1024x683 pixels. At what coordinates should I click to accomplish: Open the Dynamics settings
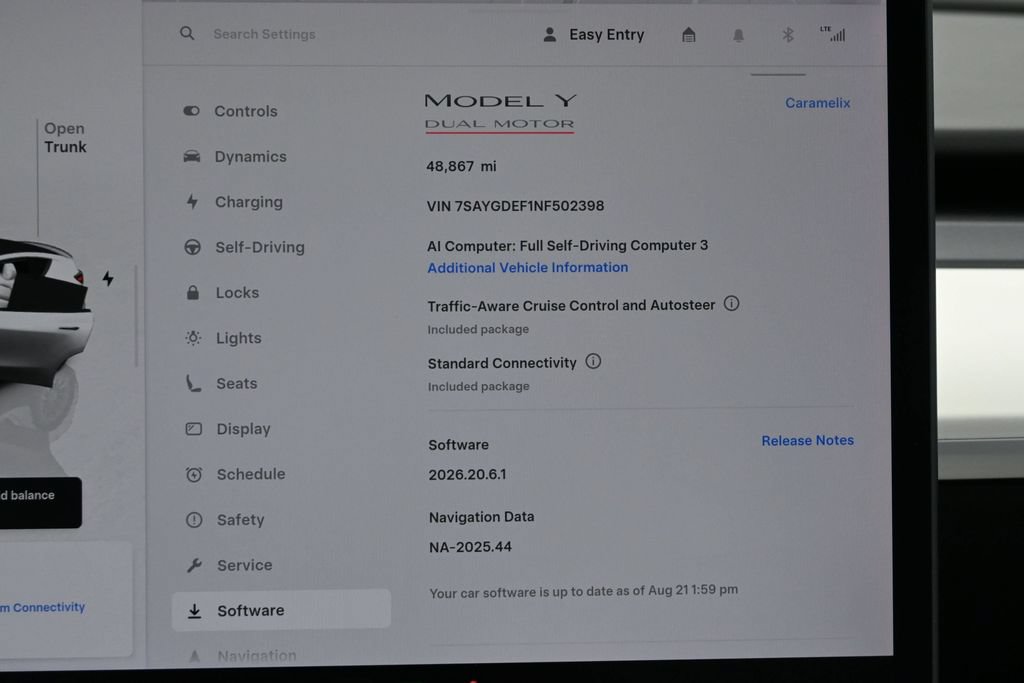pos(235,157)
